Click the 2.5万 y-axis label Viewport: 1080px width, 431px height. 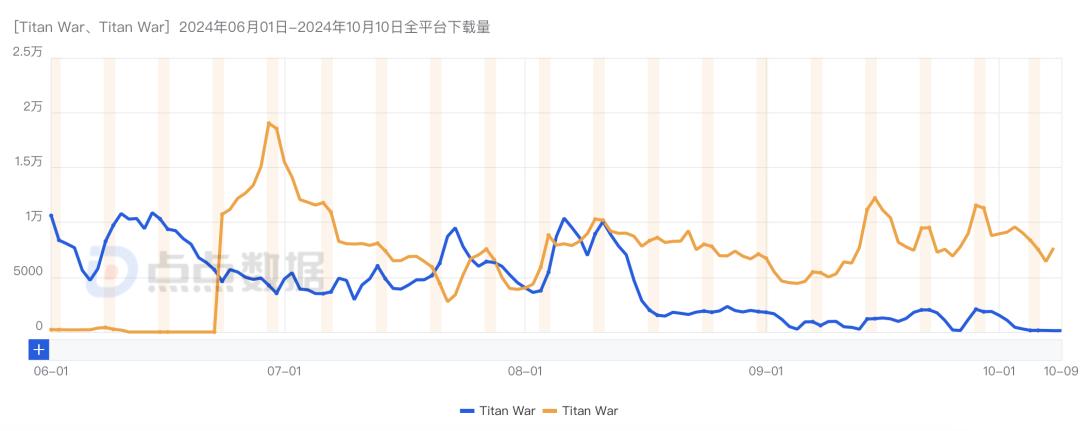27,52
